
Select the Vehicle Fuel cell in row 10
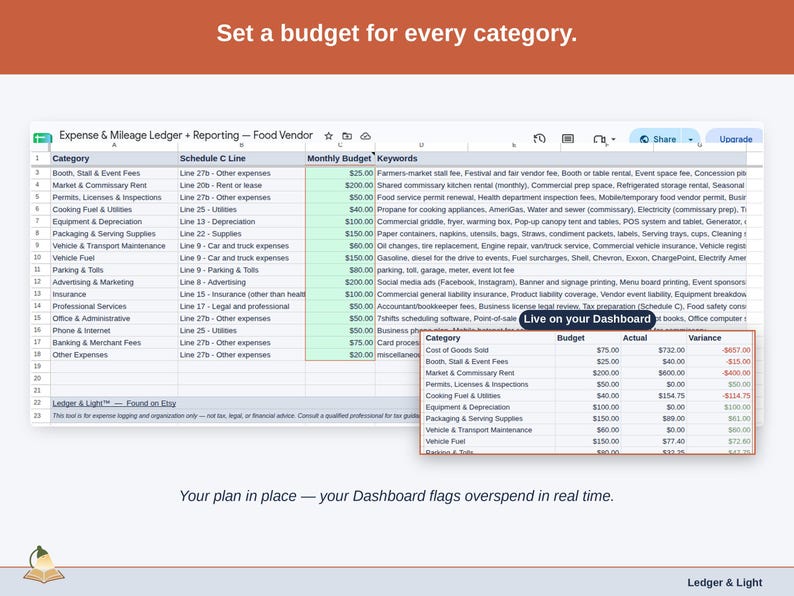click(114, 258)
